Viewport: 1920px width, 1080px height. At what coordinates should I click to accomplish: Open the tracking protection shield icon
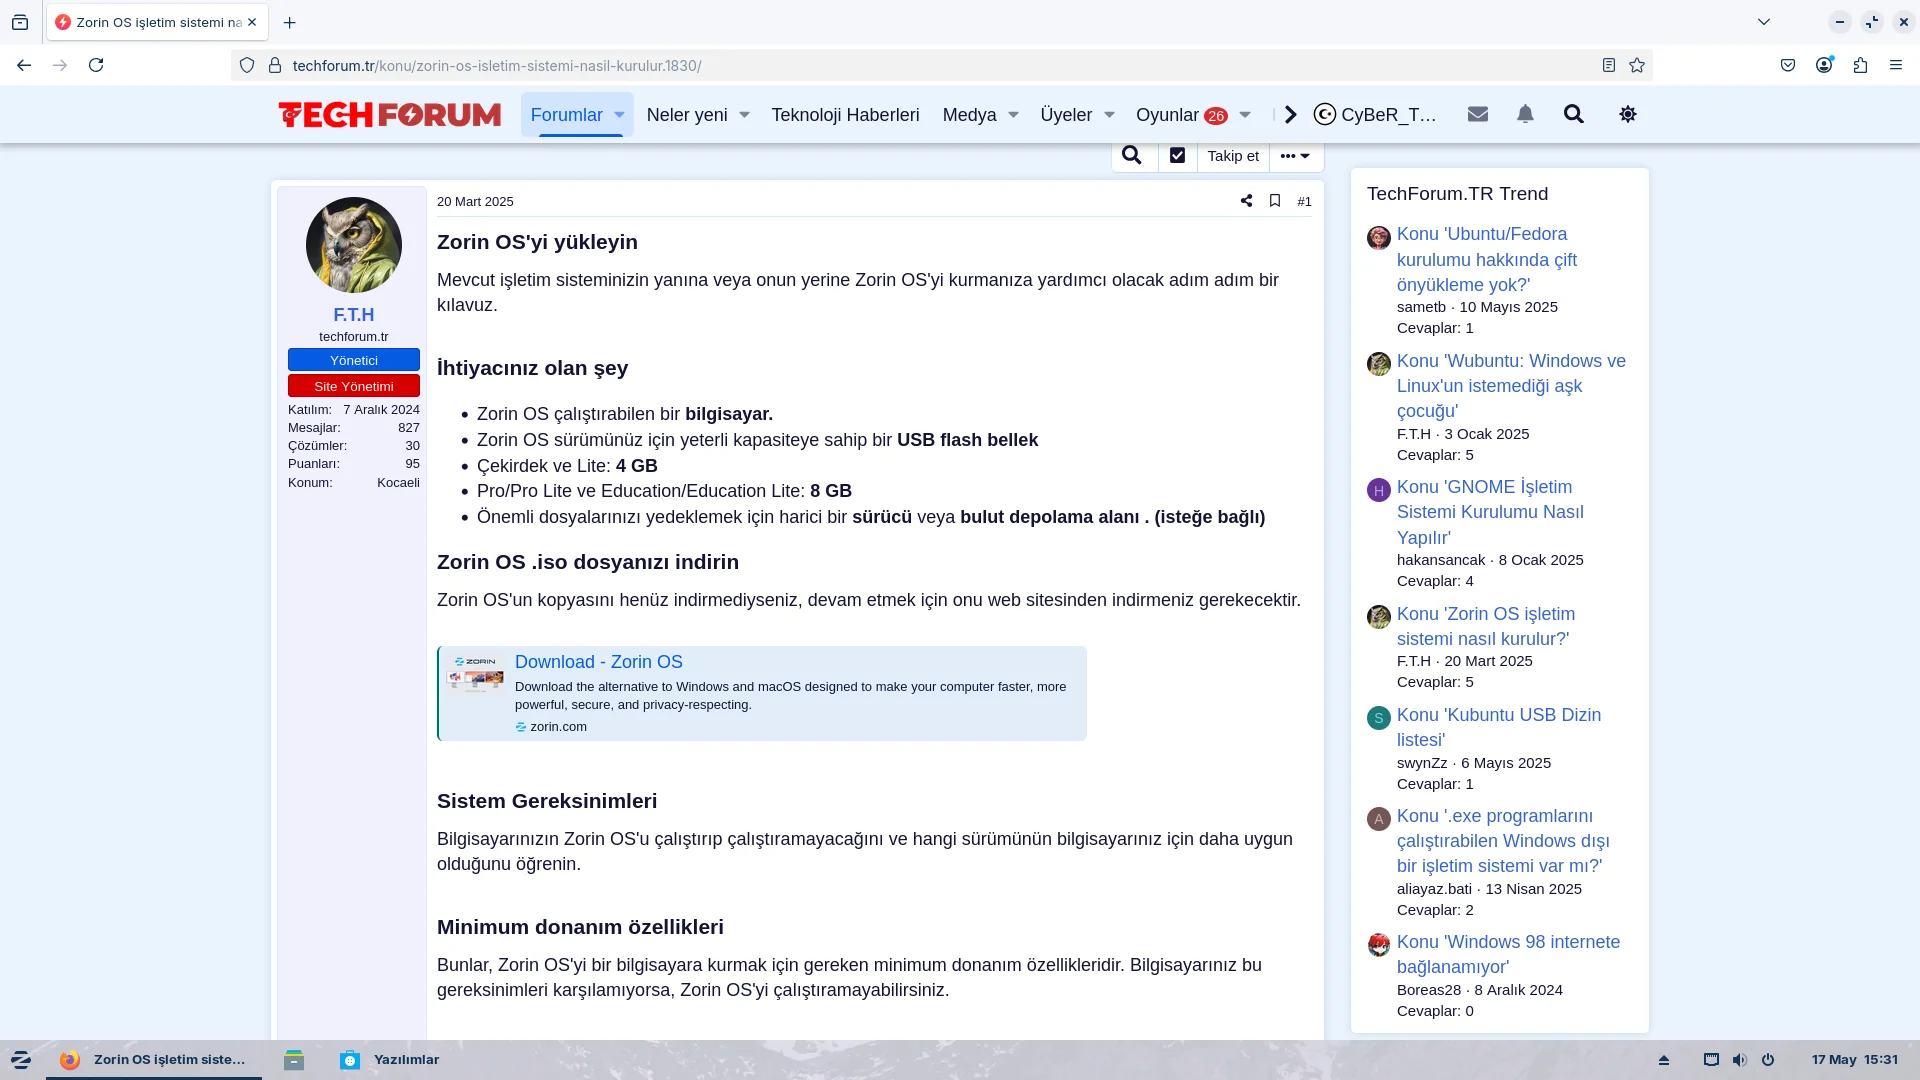(247, 65)
